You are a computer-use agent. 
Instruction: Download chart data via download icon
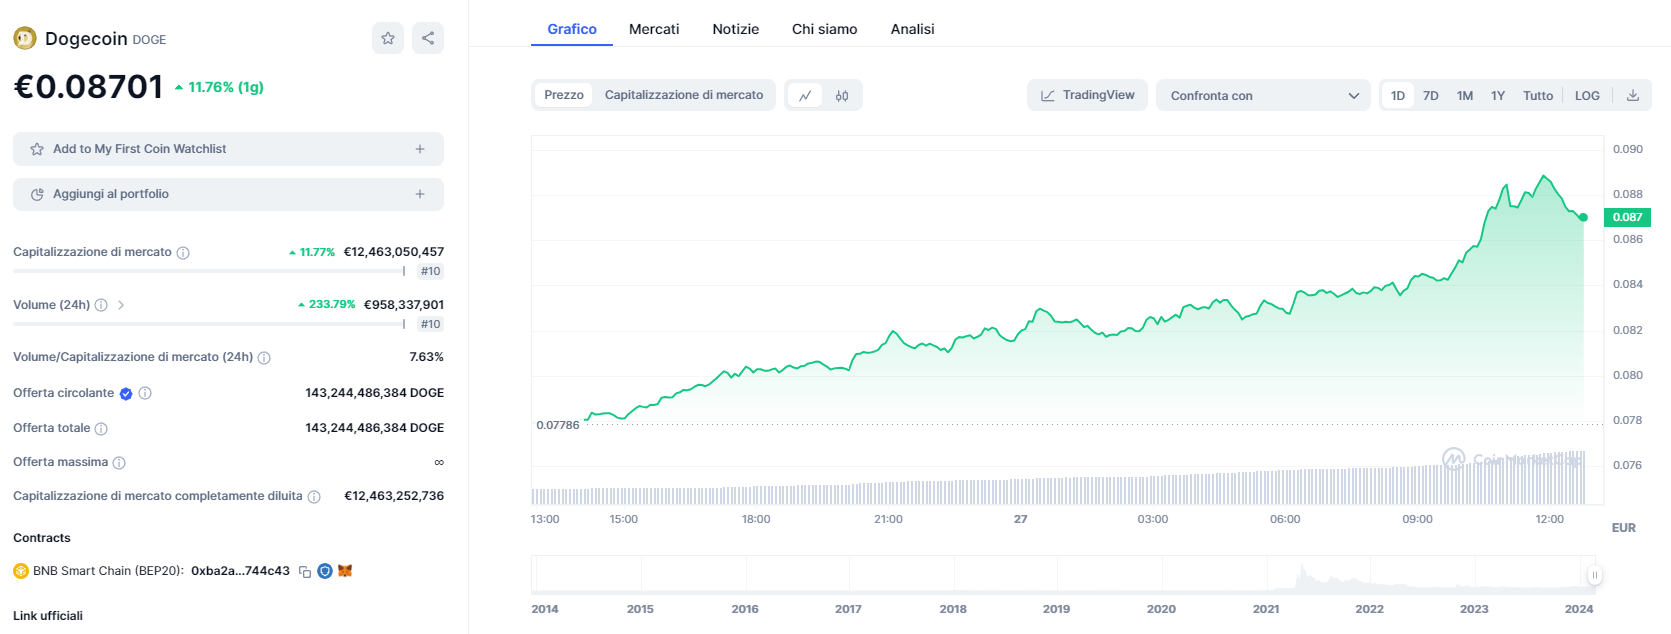(x=1633, y=96)
